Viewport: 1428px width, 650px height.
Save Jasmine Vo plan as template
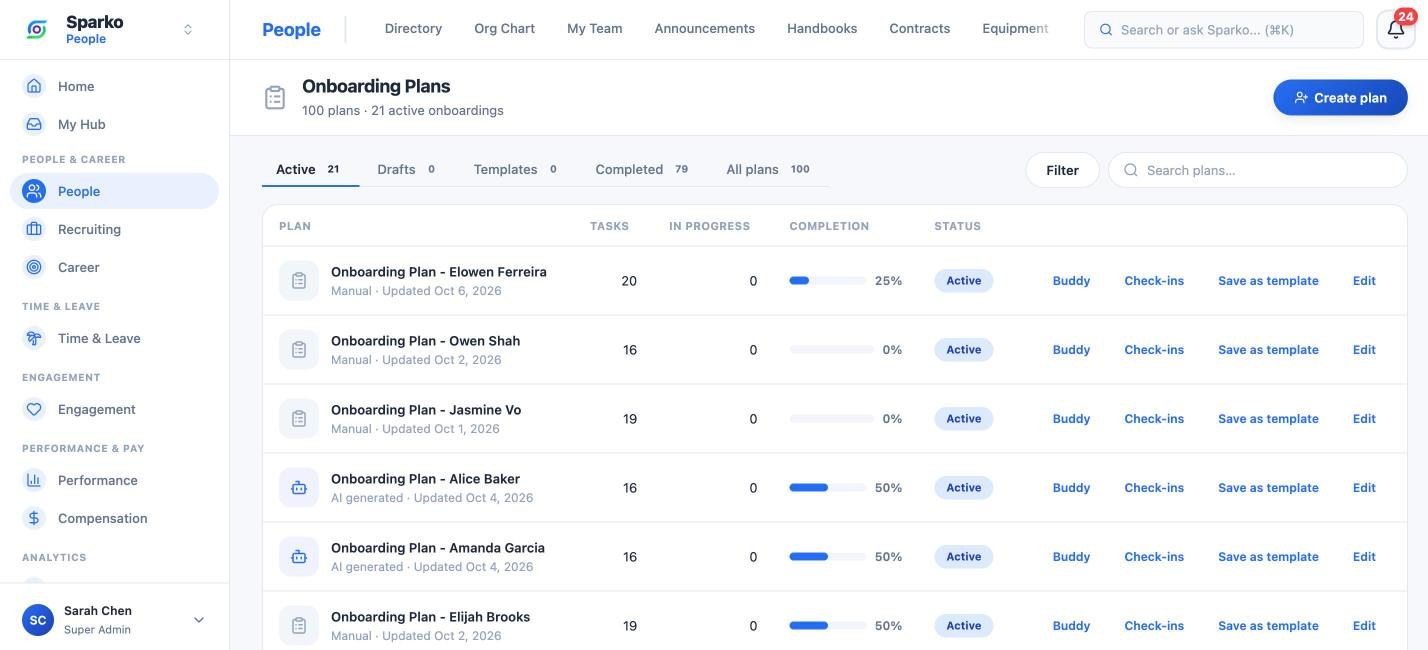[1268, 419]
